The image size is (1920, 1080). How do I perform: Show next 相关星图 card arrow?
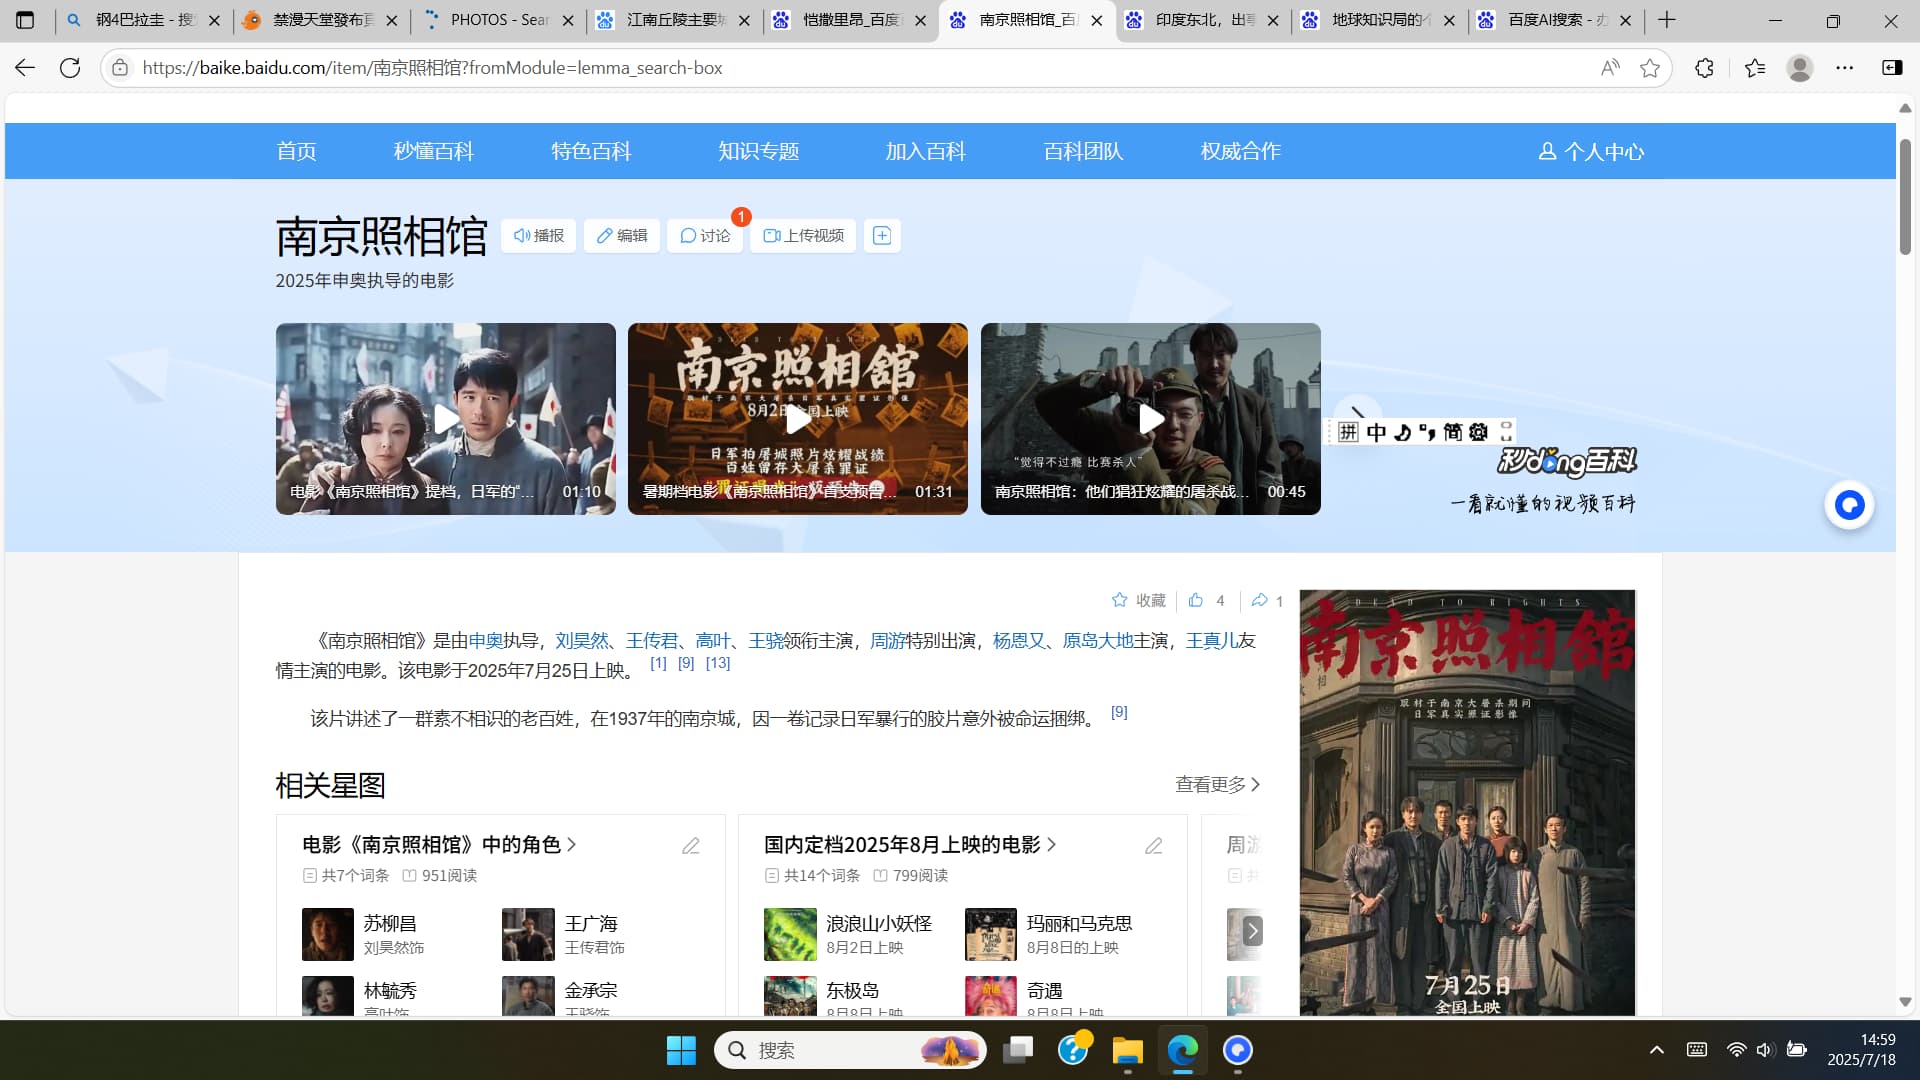(x=1252, y=931)
